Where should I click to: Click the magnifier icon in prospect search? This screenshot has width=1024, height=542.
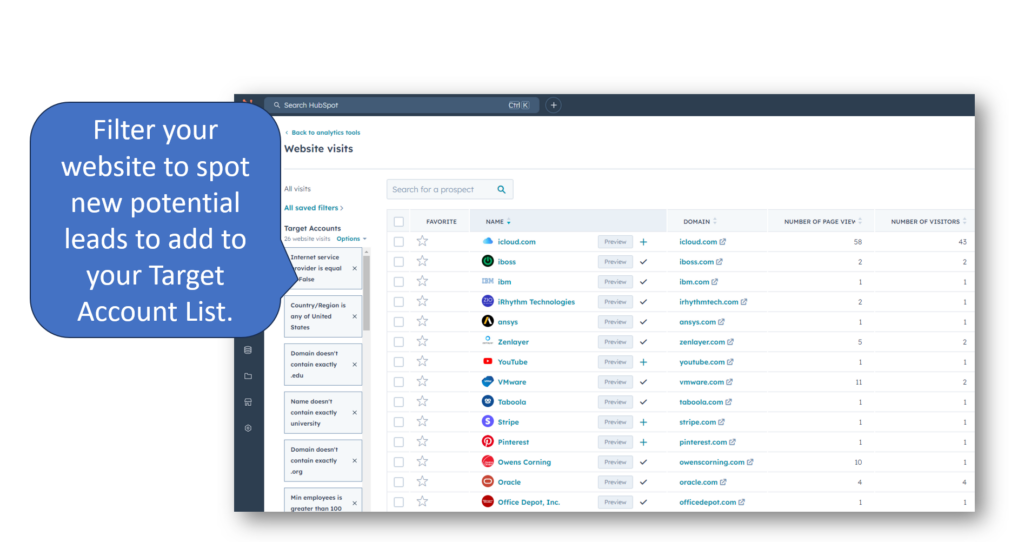[x=502, y=189]
